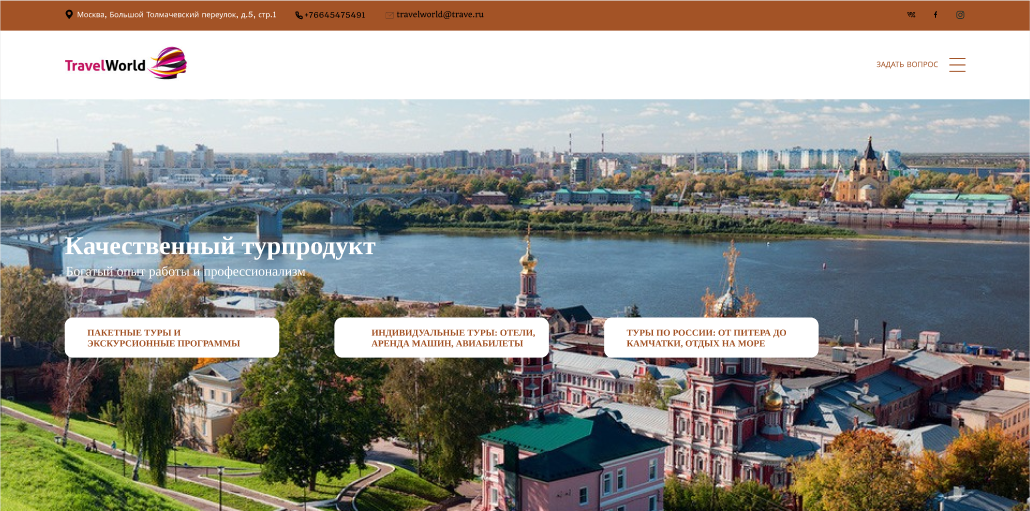1030x511 pixels.
Task: Select "Индивидуальные туры: отели, аренда машин" button
Action: pyautogui.click(x=441, y=338)
